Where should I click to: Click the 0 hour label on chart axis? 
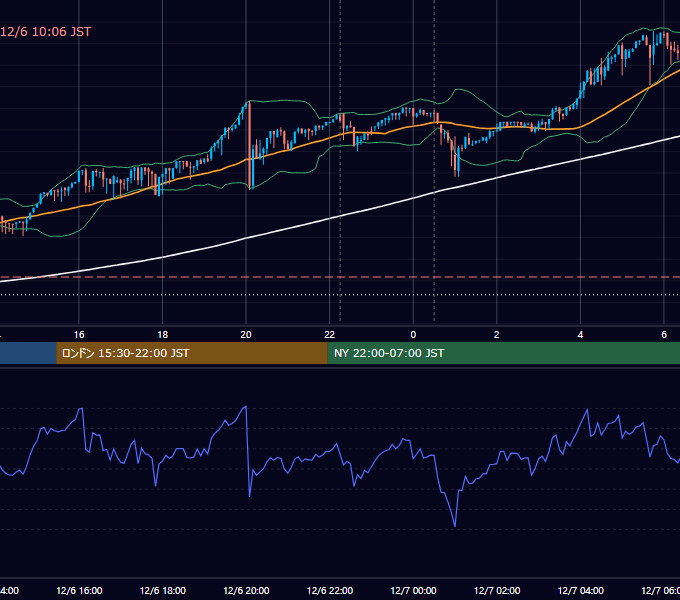point(413,335)
